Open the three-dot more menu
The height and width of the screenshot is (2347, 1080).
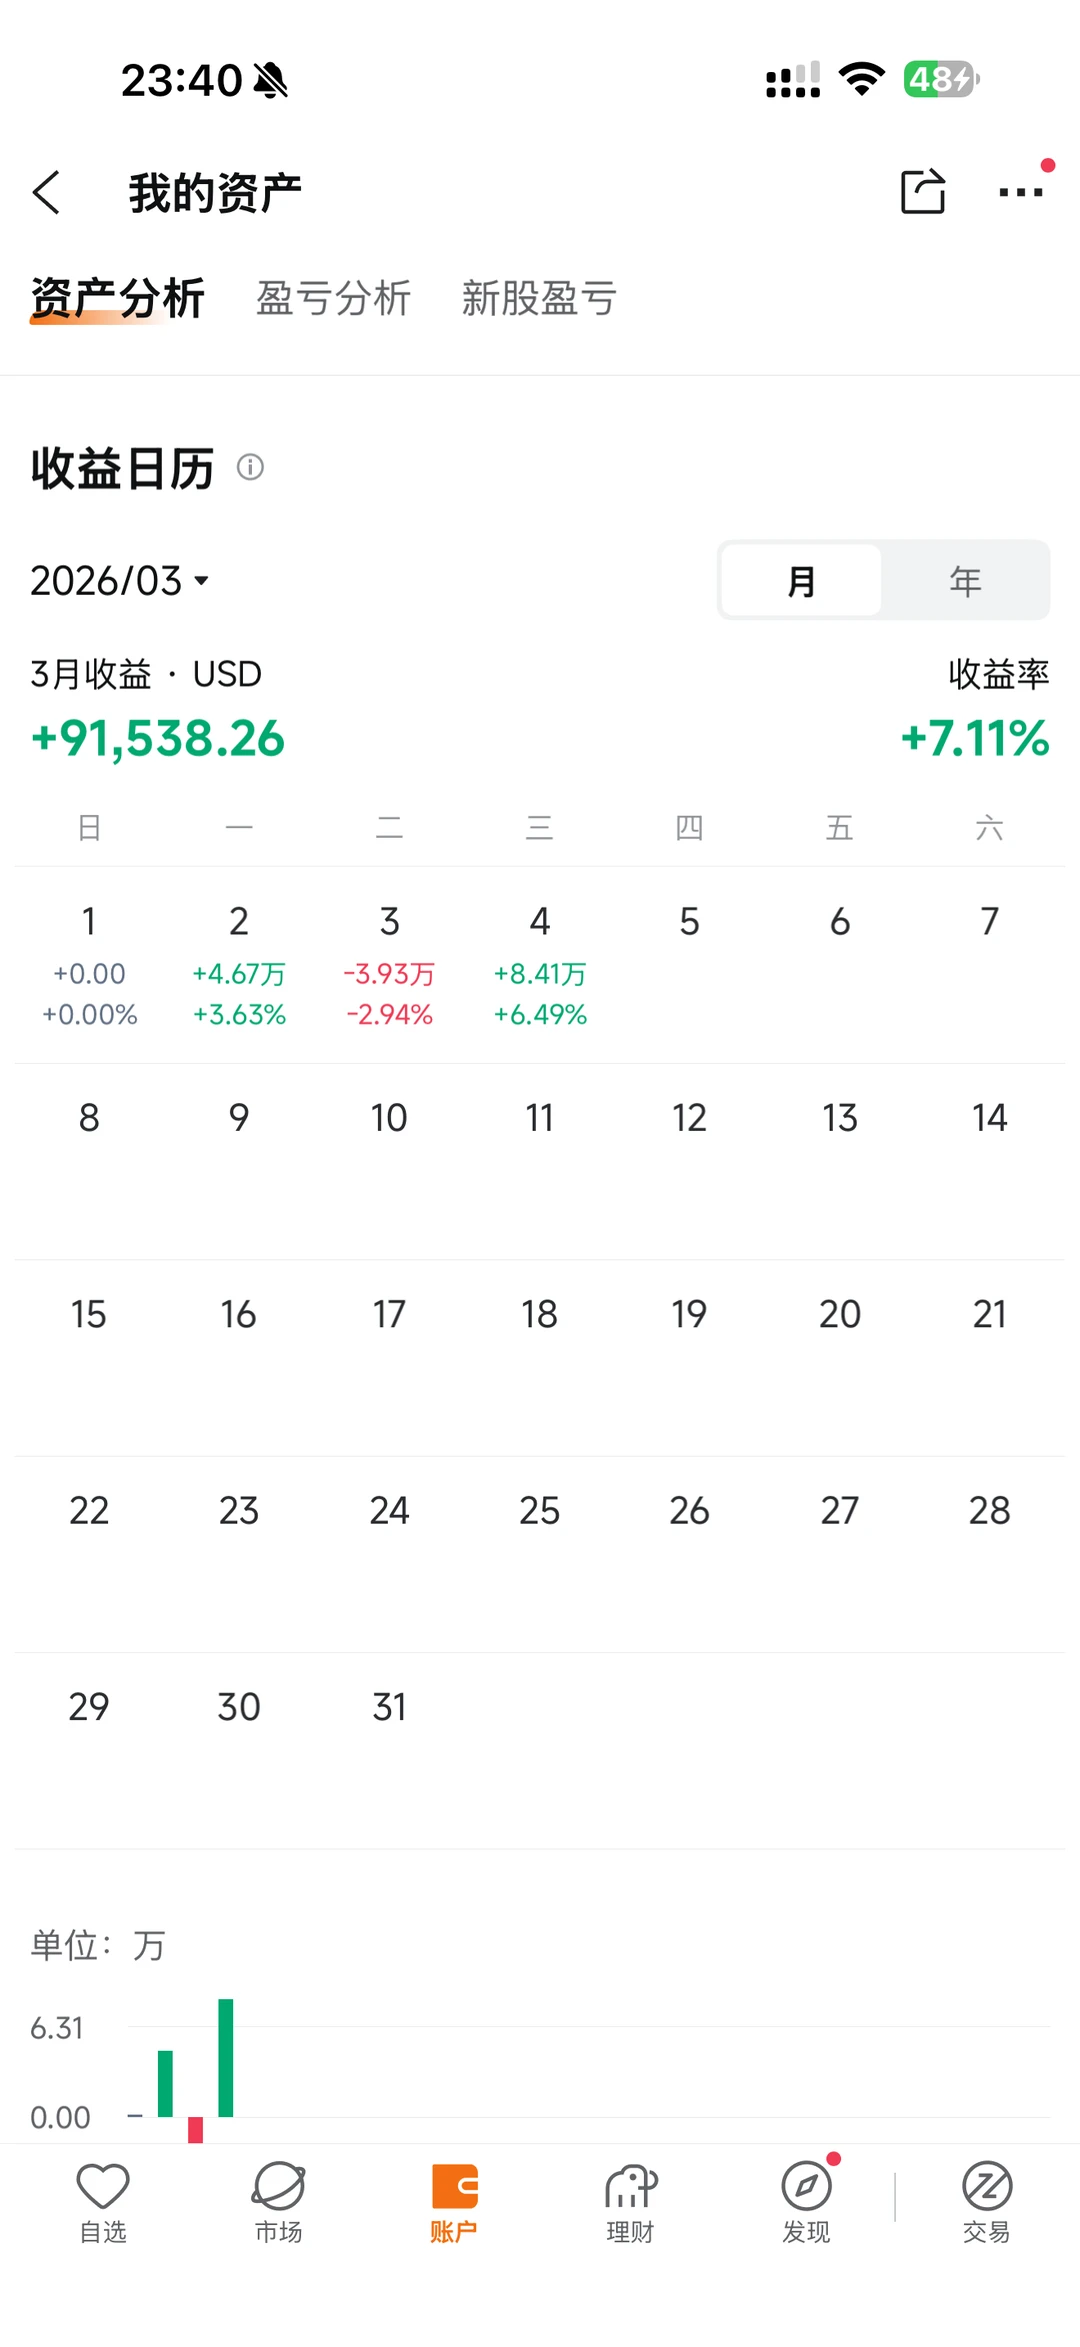click(1020, 192)
